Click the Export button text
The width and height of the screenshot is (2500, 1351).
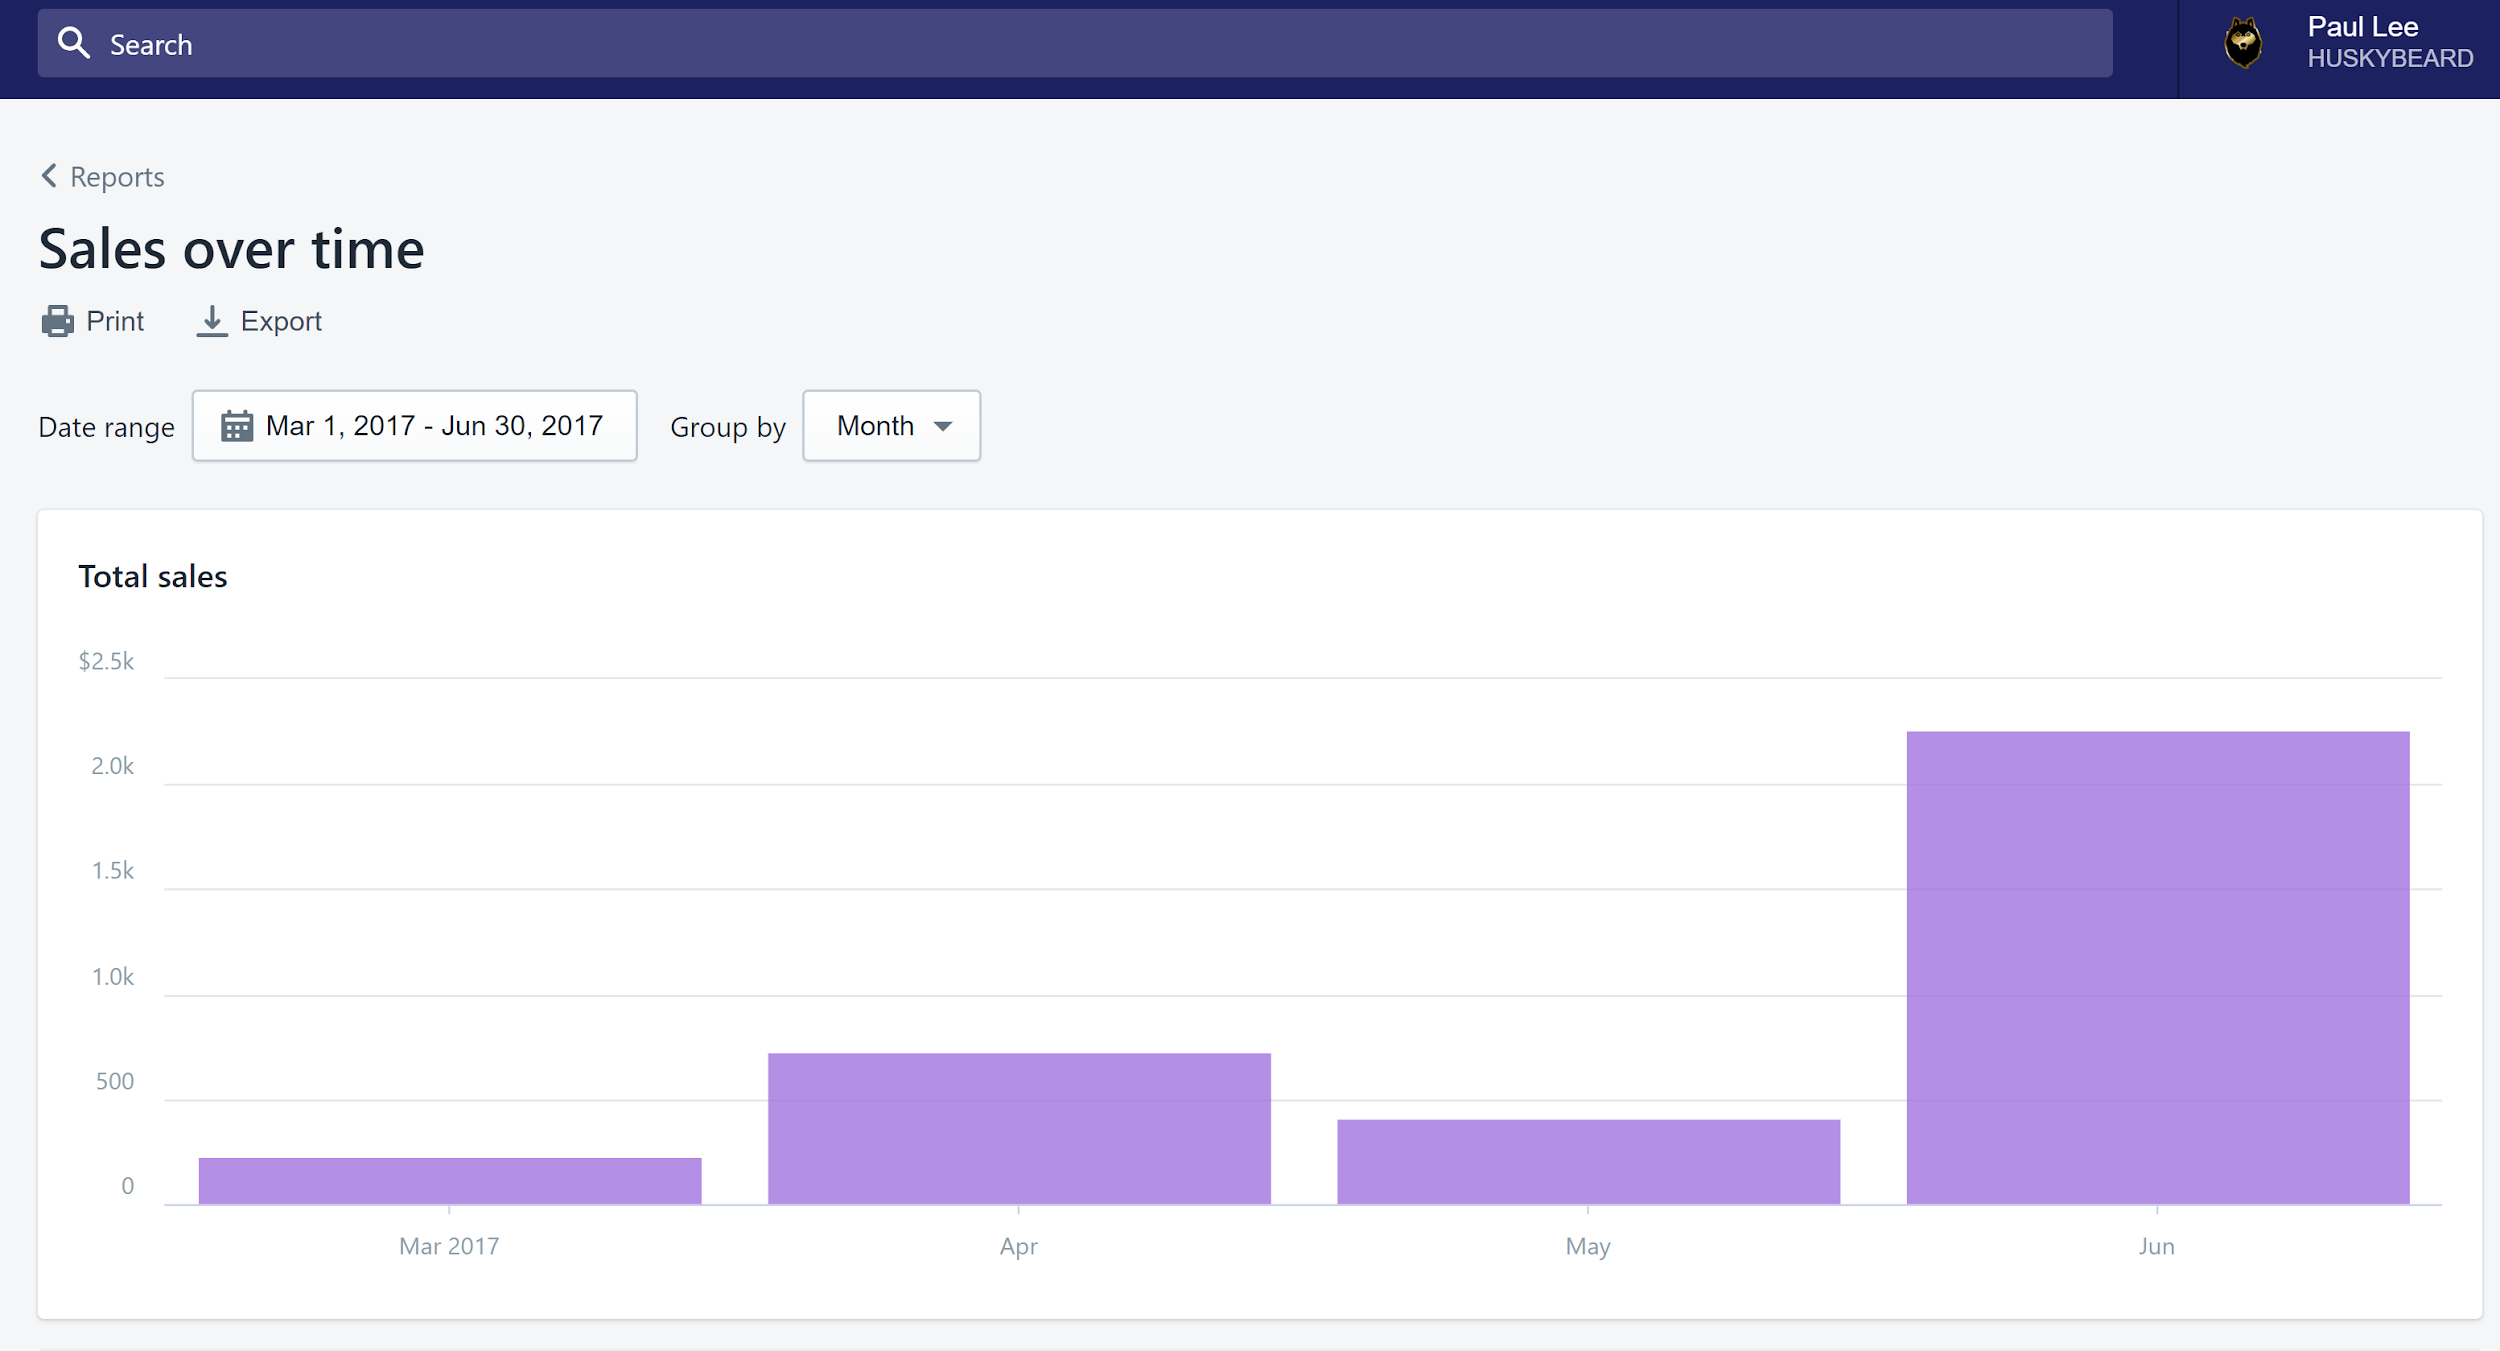tap(281, 321)
